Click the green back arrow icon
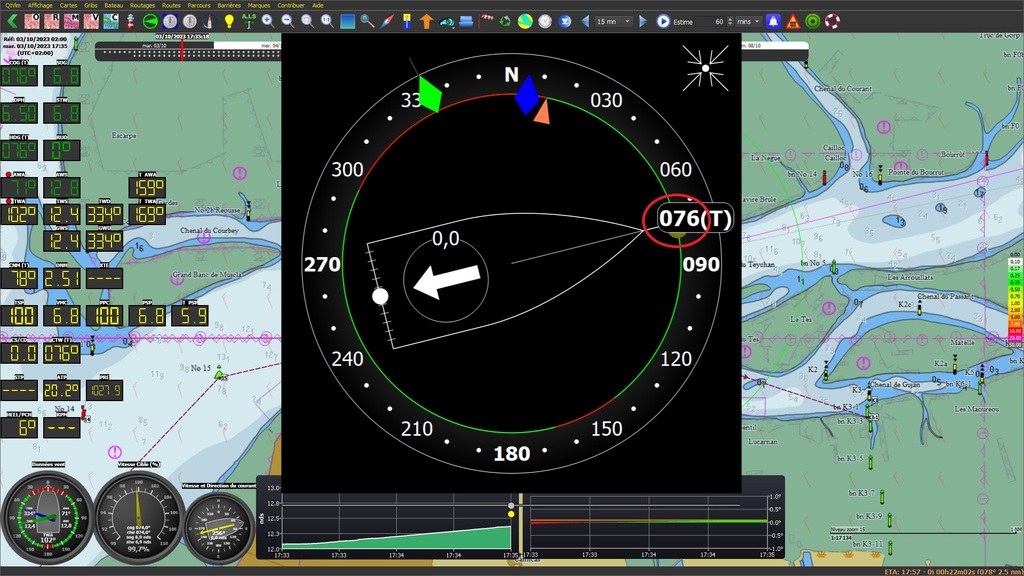The image size is (1024, 576). click(12, 21)
